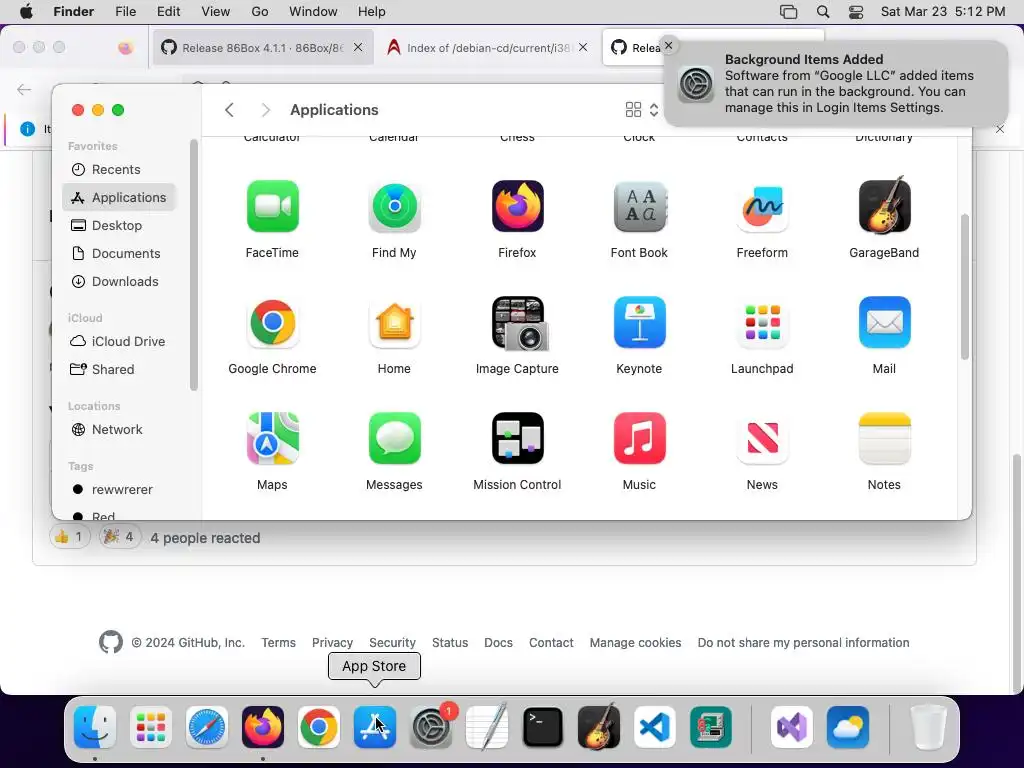Open Documents in Finder sidebar
Screen dimensions: 1024x768
pyautogui.click(x=119, y=253)
